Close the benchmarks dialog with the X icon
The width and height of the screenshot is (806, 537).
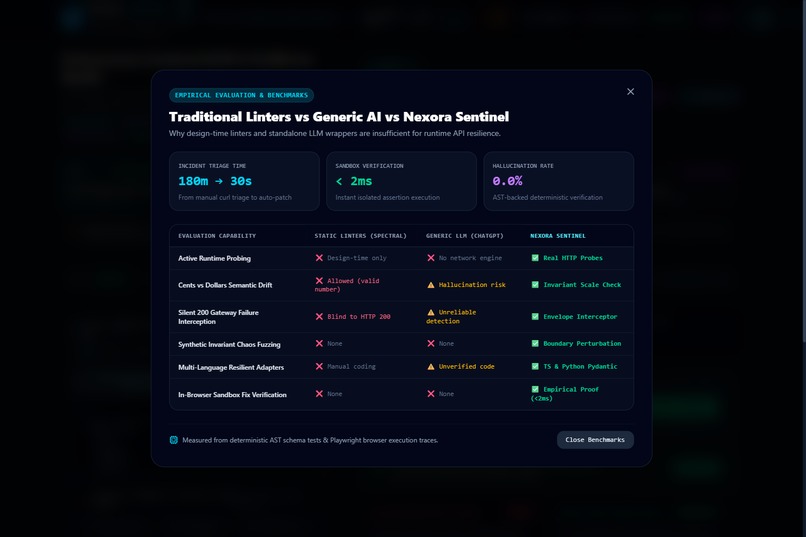(x=630, y=91)
